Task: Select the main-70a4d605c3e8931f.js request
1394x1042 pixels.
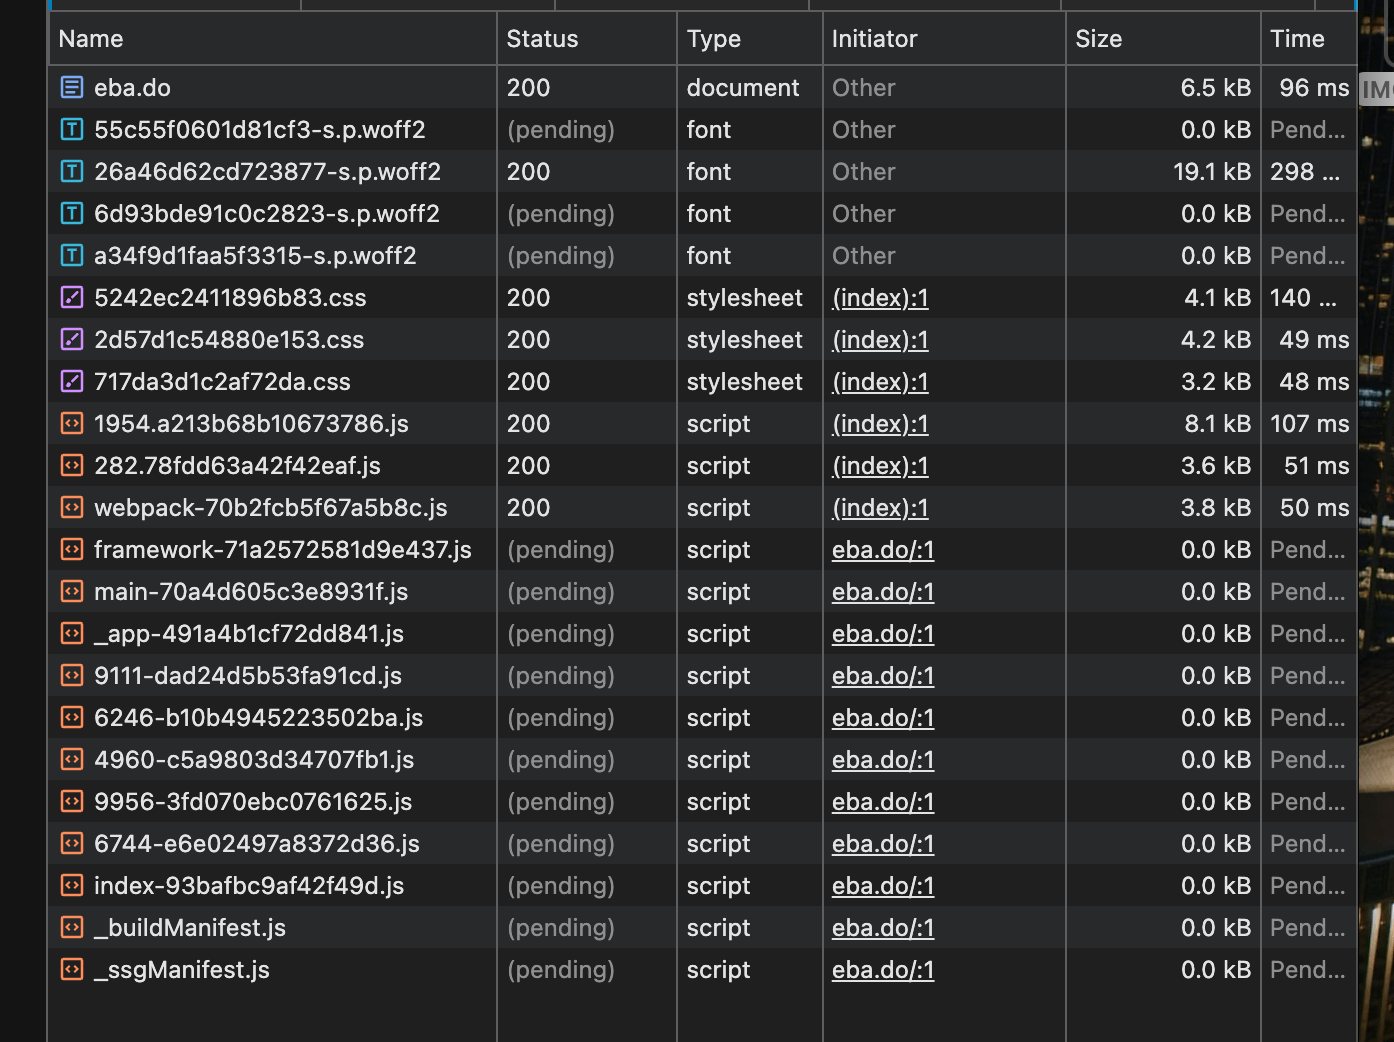Action: tap(251, 592)
